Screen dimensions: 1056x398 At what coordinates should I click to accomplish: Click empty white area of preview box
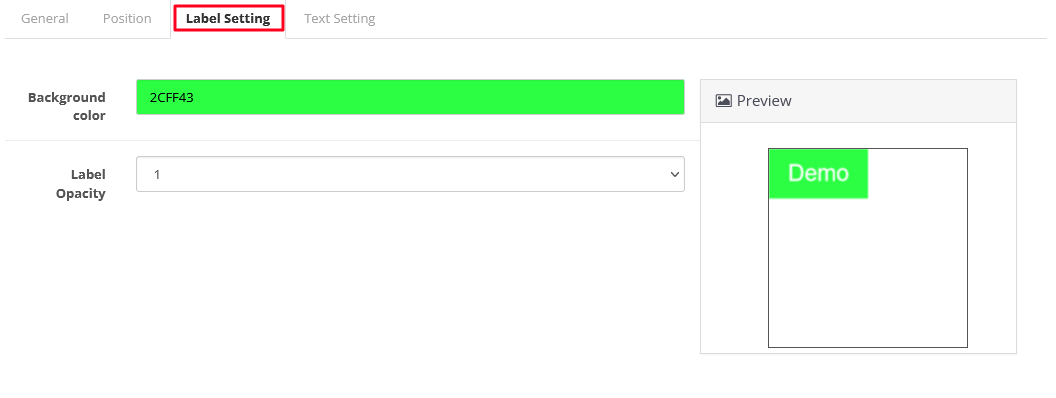(868, 273)
